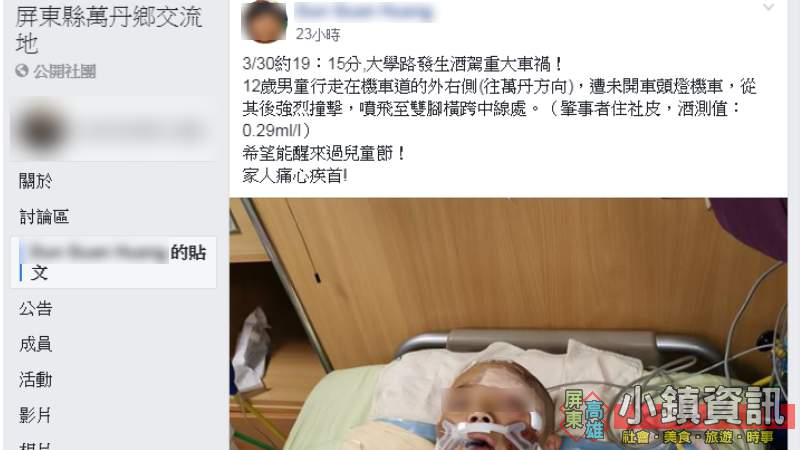
Task: Open the post options chevron
Action: click(768, 7)
